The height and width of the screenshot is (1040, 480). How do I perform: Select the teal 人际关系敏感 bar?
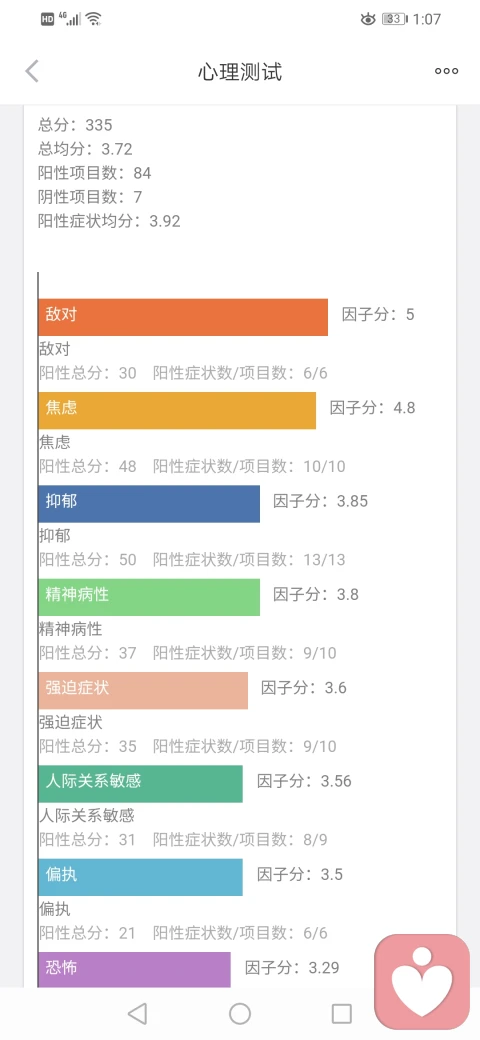(x=141, y=784)
